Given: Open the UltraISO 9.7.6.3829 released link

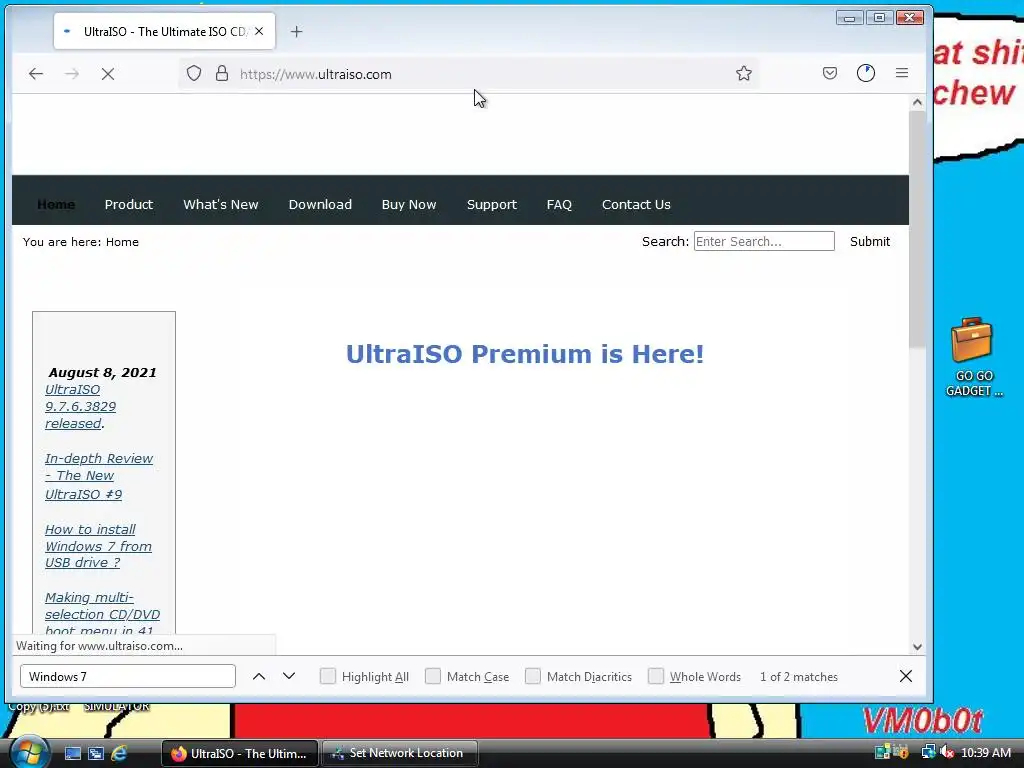Looking at the screenshot, I should (80, 406).
